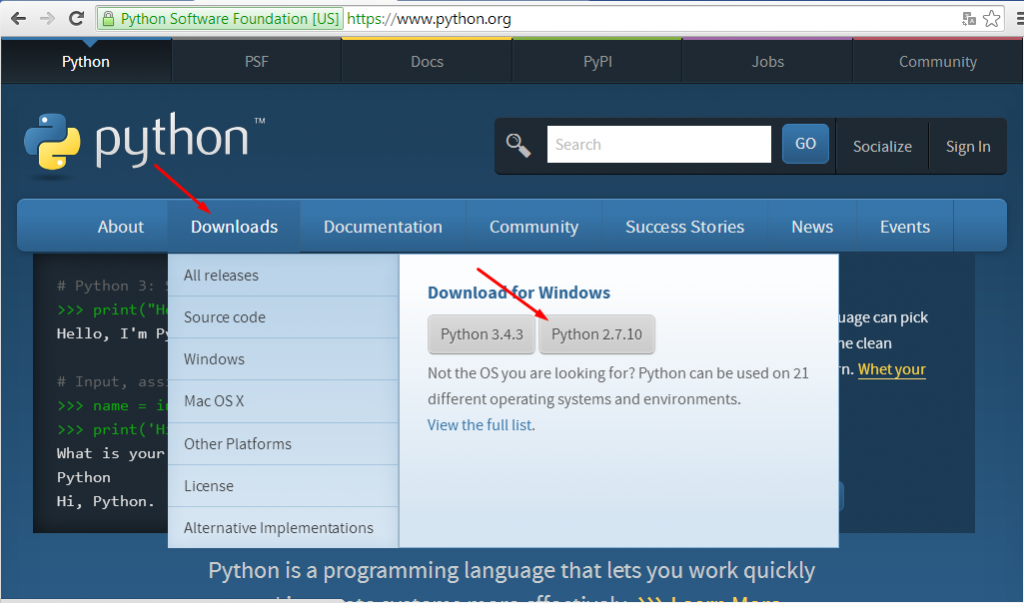Download Python 3.4.3 for Windows
Image resolution: width=1024 pixels, height=603 pixels.
click(x=482, y=334)
